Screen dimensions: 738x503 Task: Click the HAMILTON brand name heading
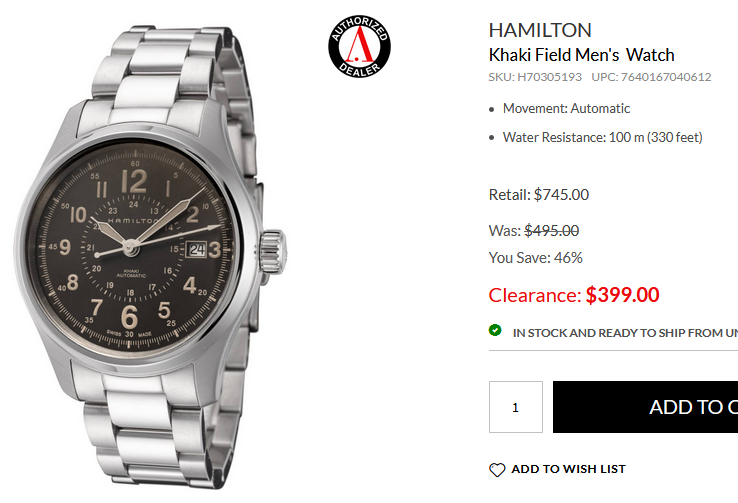click(540, 31)
